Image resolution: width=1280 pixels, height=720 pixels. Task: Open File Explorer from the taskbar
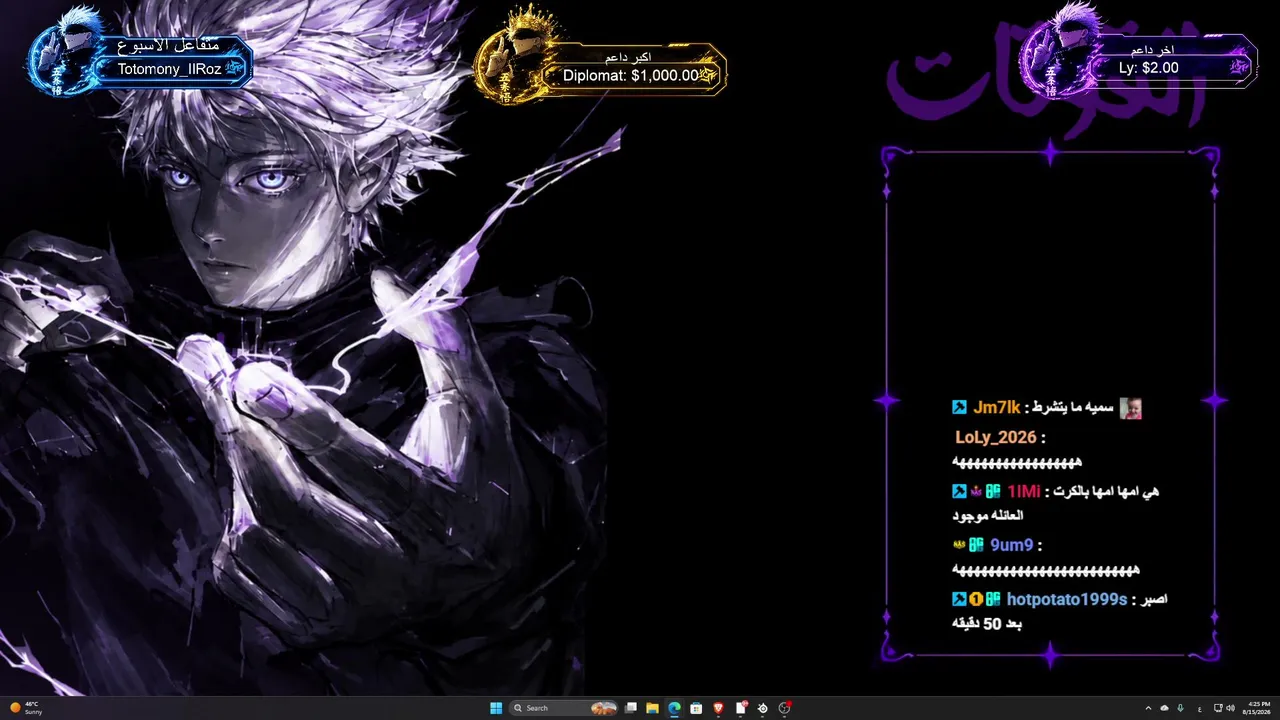click(x=652, y=708)
